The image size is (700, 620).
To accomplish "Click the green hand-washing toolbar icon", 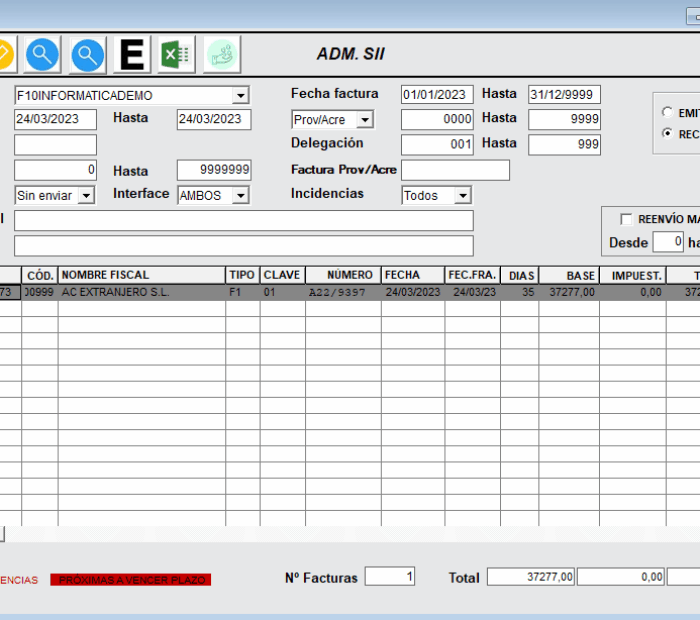I will (222, 54).
